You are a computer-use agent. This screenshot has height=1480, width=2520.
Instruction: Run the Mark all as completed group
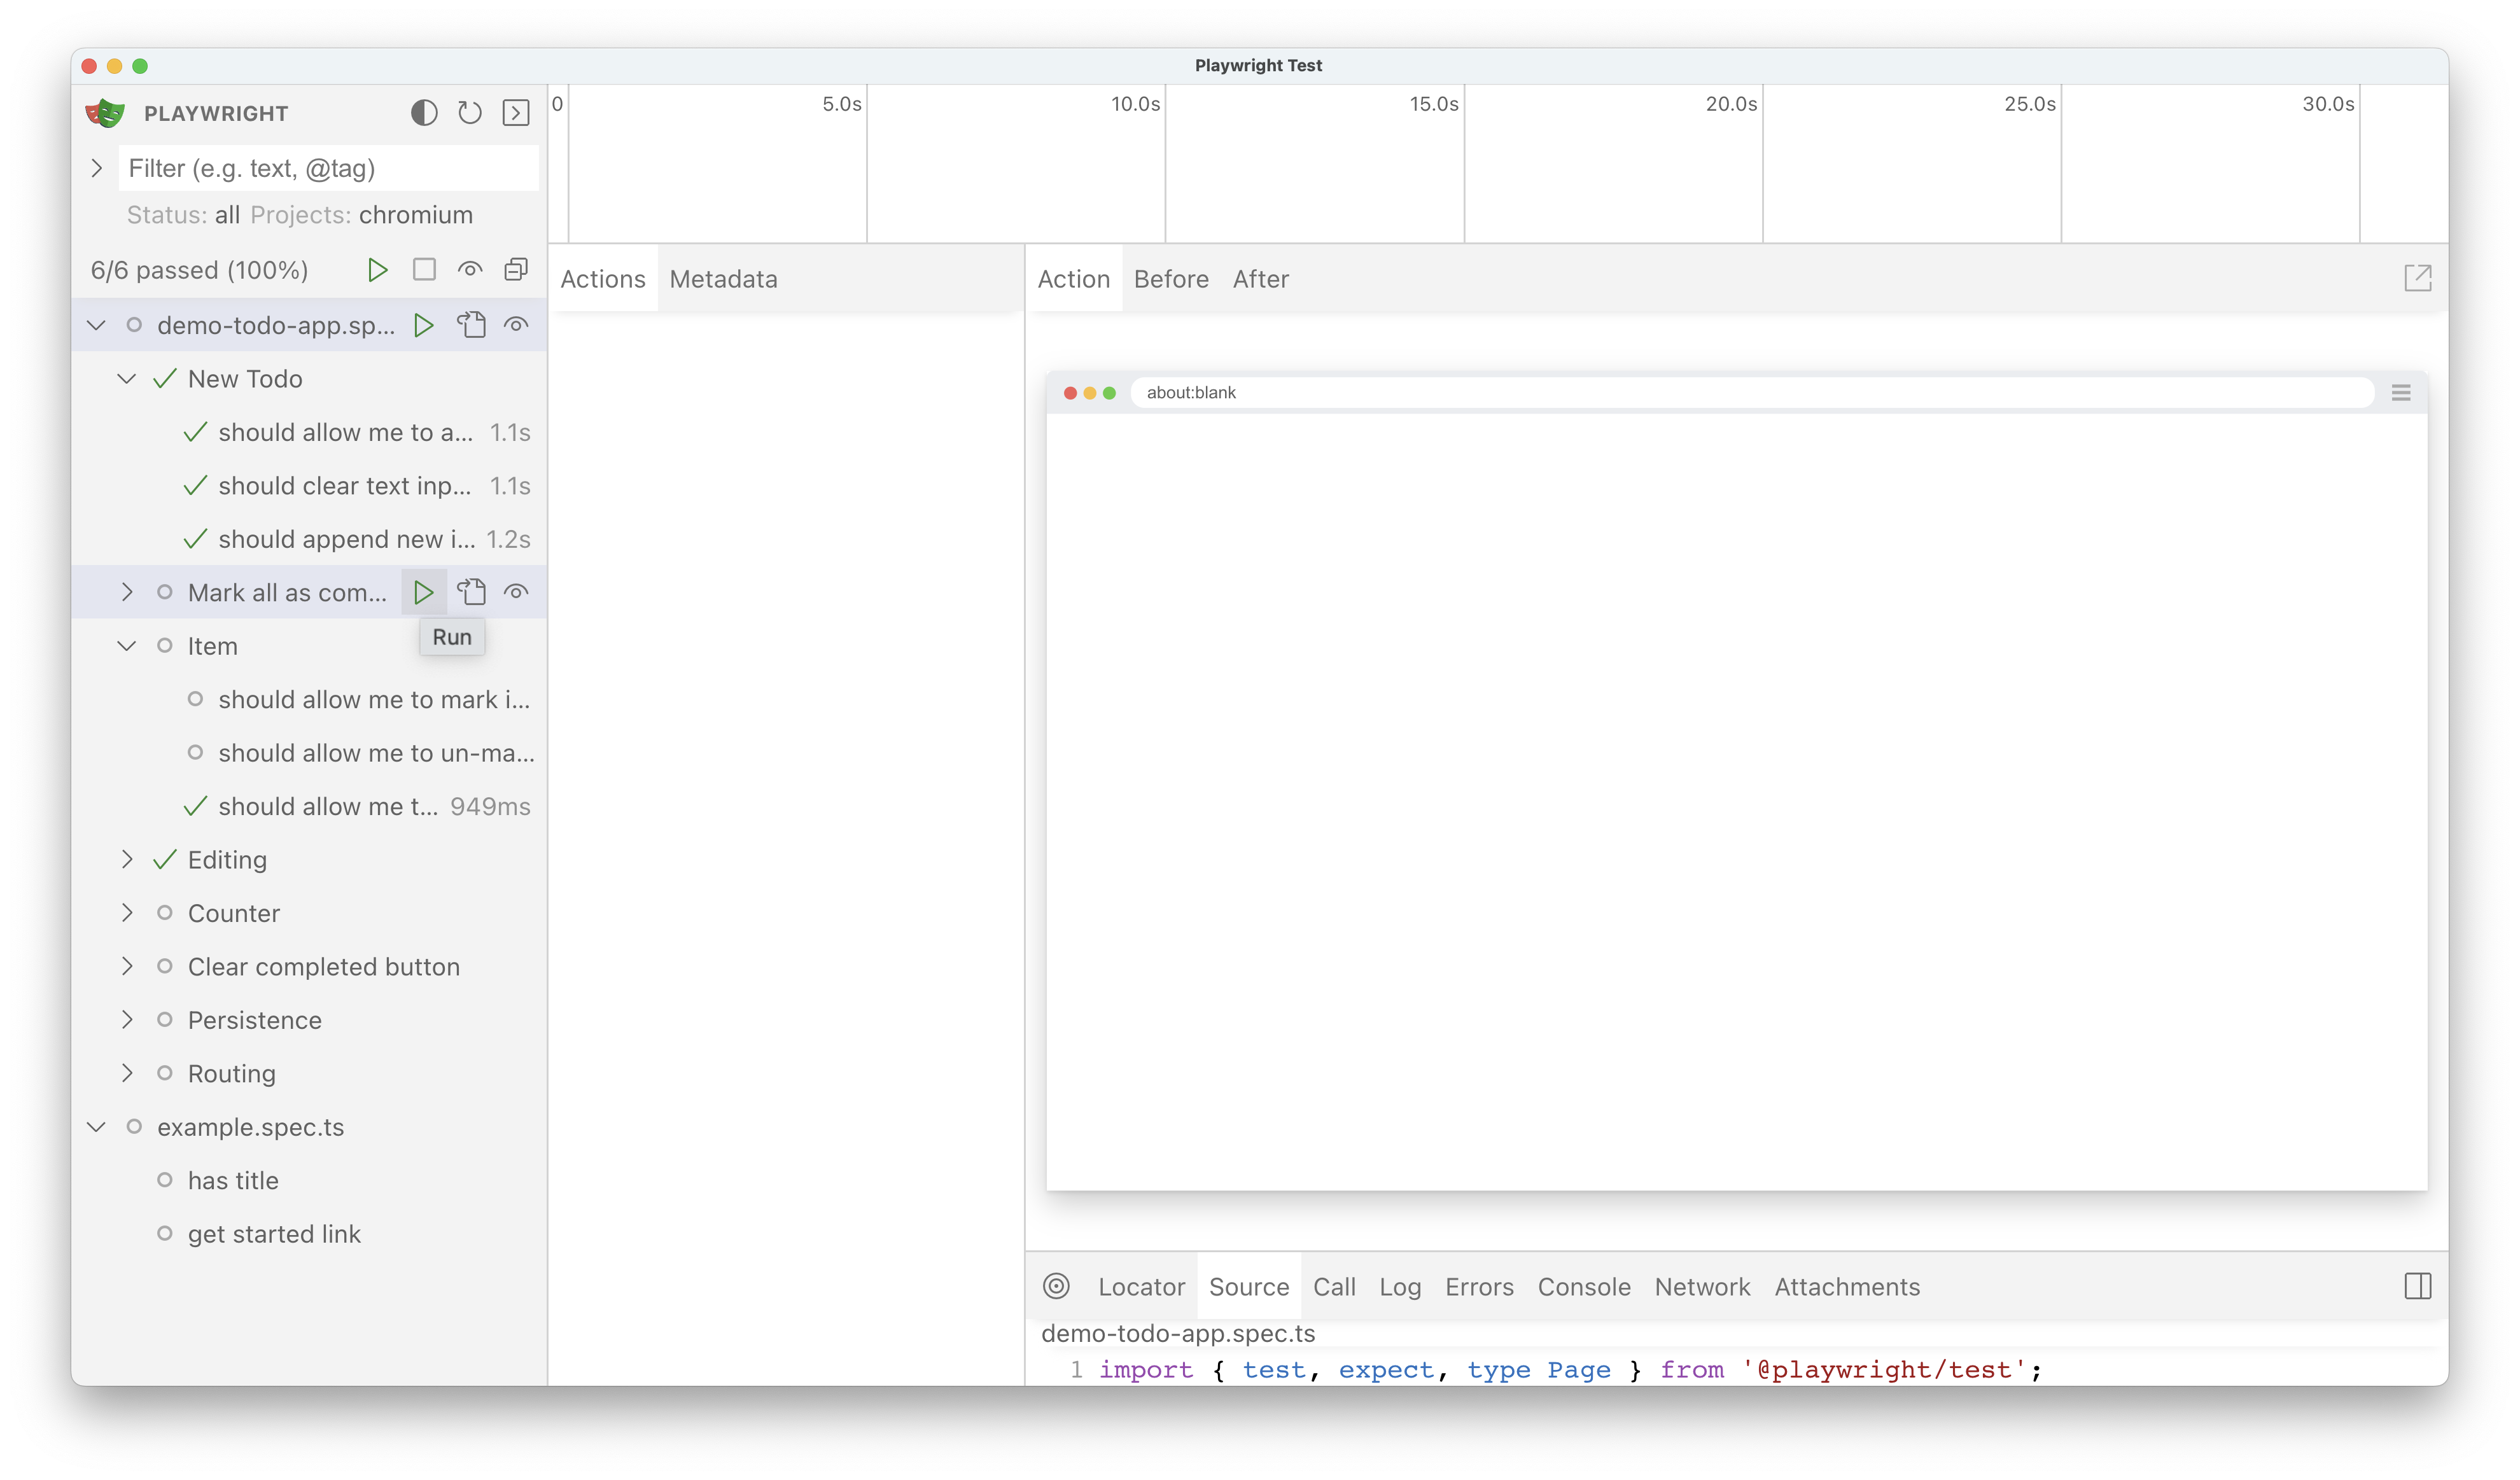[x=424, y=591]
